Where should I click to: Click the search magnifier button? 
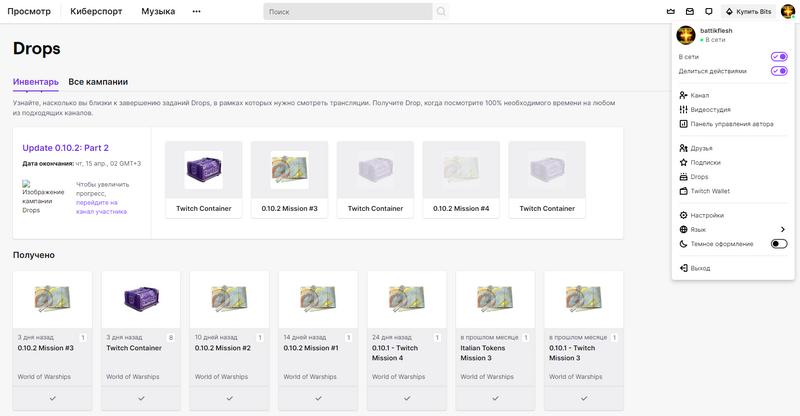[x=441, y=12]
